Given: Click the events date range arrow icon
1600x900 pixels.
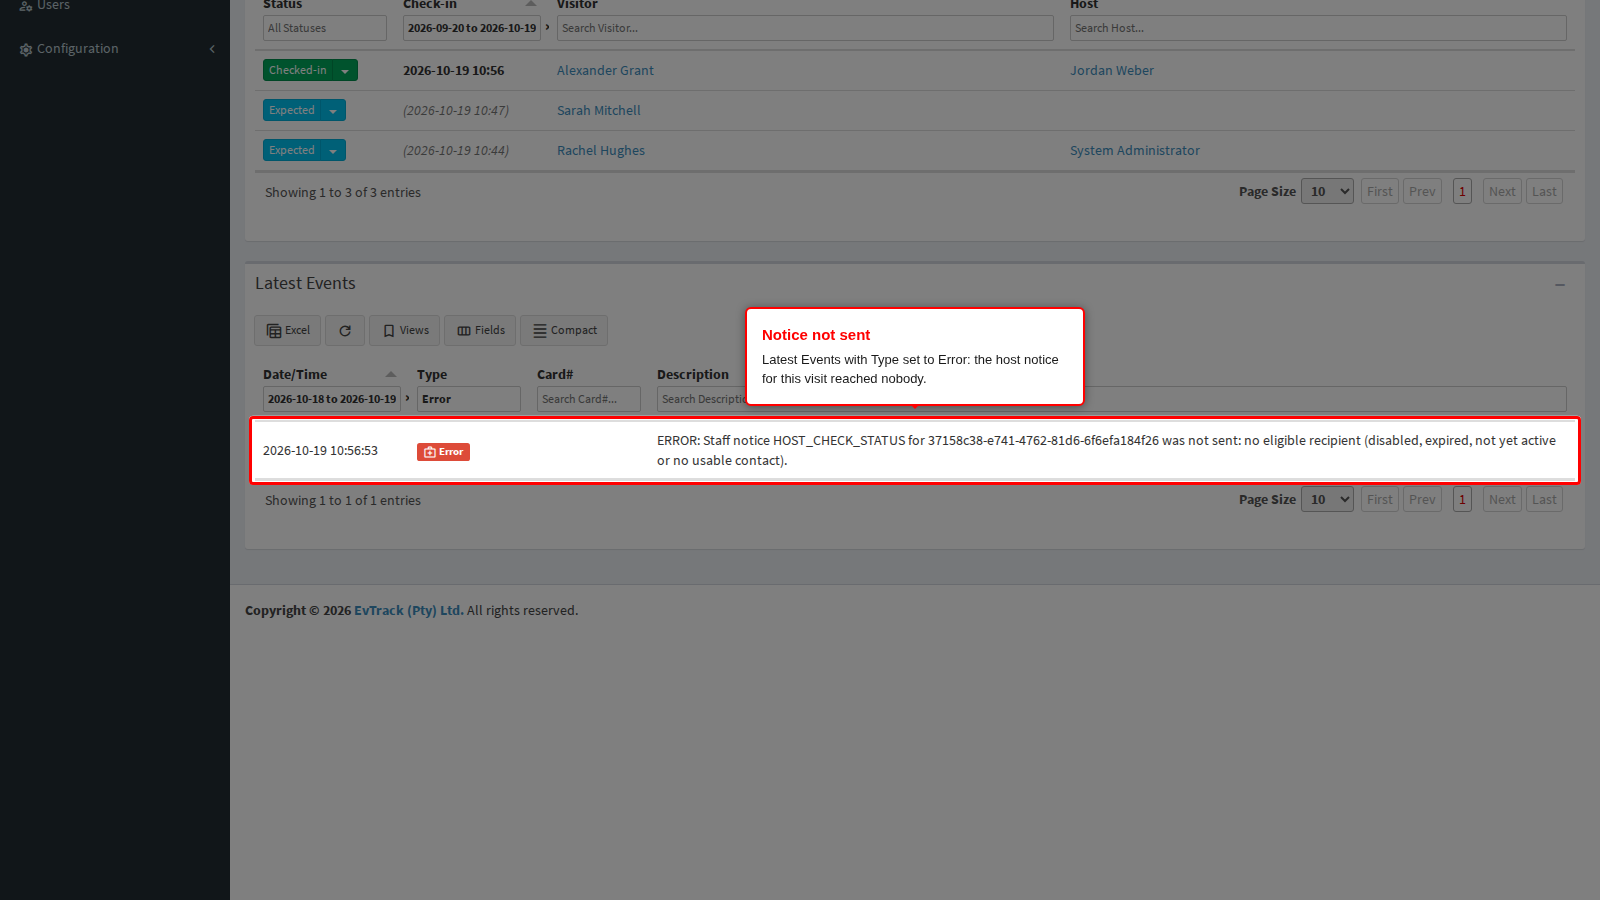Looking at the screenshot, I should point(407,398).
